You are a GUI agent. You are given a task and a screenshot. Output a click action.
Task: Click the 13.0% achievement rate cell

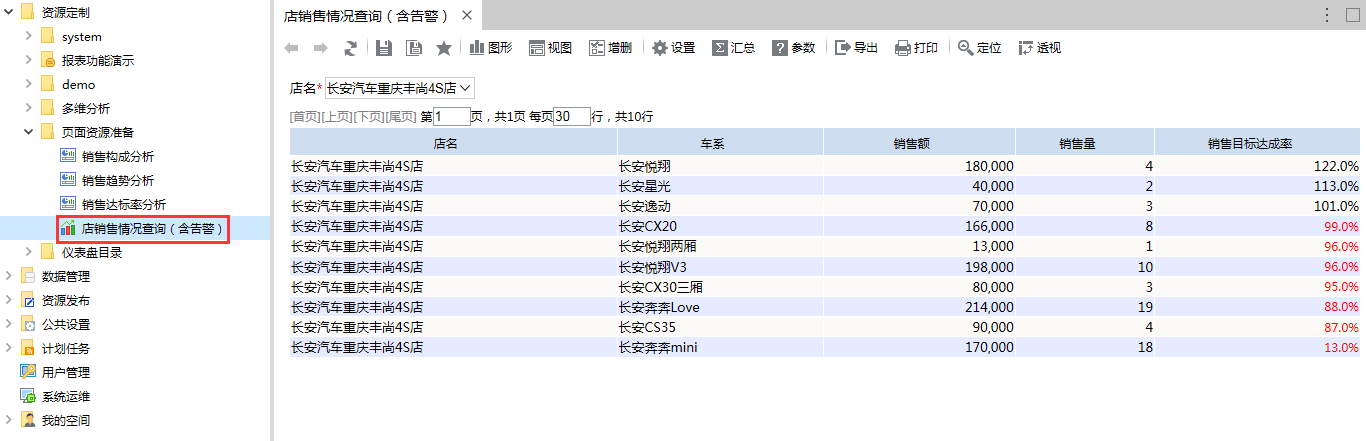tap(1258, 347)
